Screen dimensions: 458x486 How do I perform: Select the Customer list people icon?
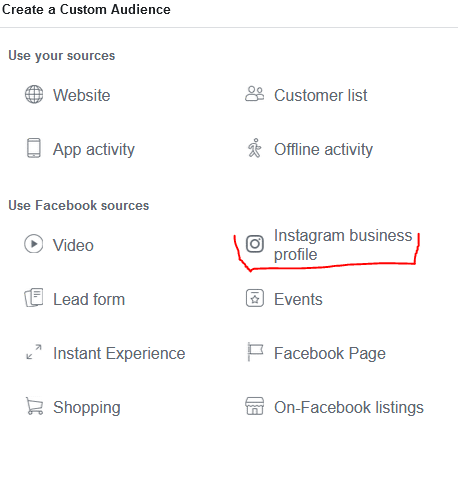[255, 94]
